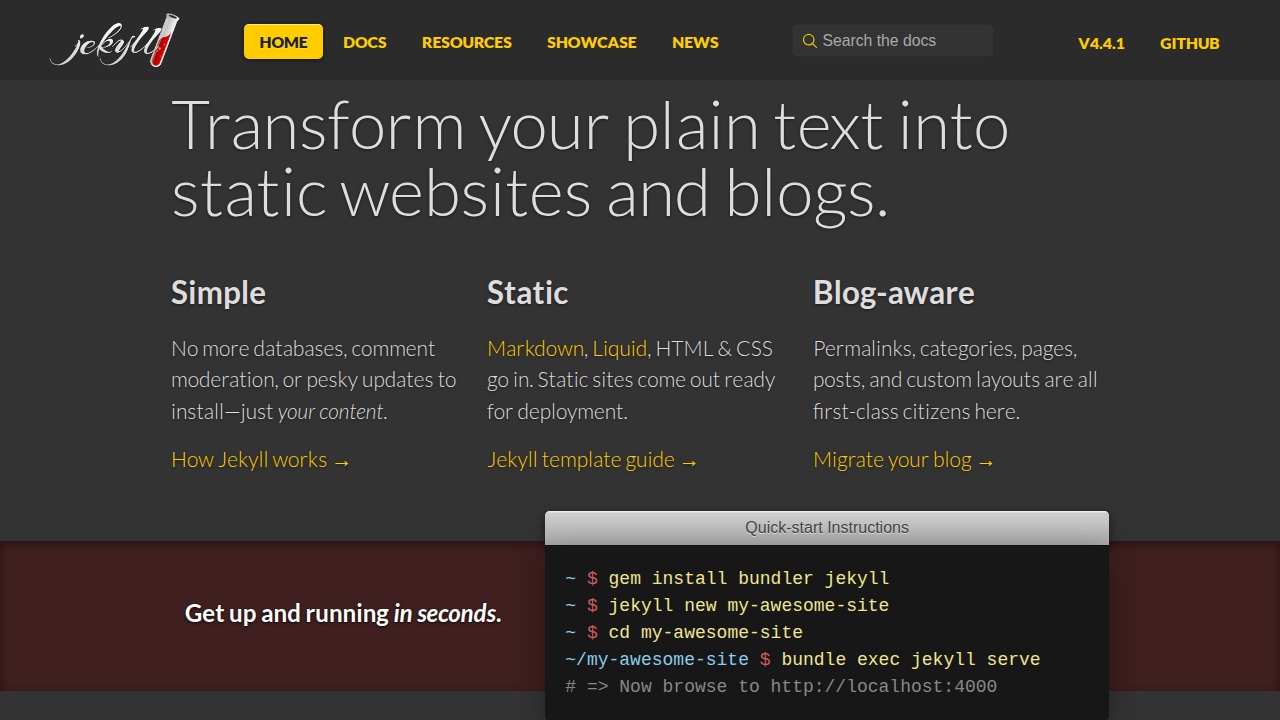Go to the Resources page

(467, 42)
